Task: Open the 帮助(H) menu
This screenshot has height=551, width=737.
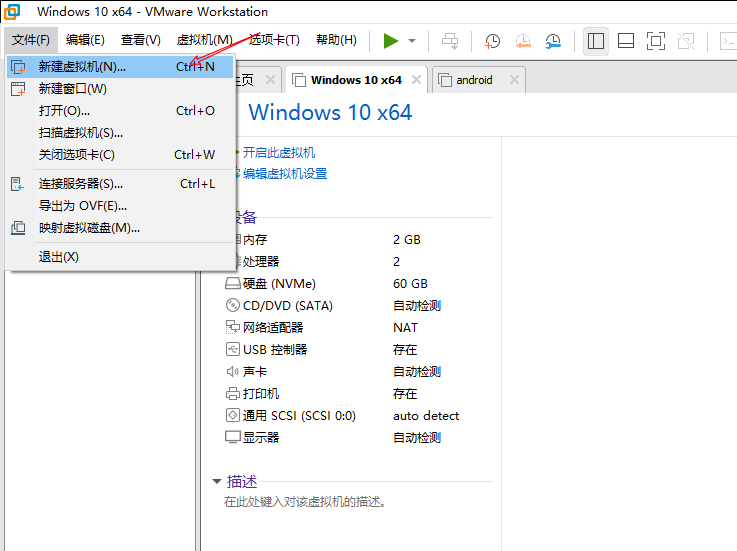Action: [337, 40]
